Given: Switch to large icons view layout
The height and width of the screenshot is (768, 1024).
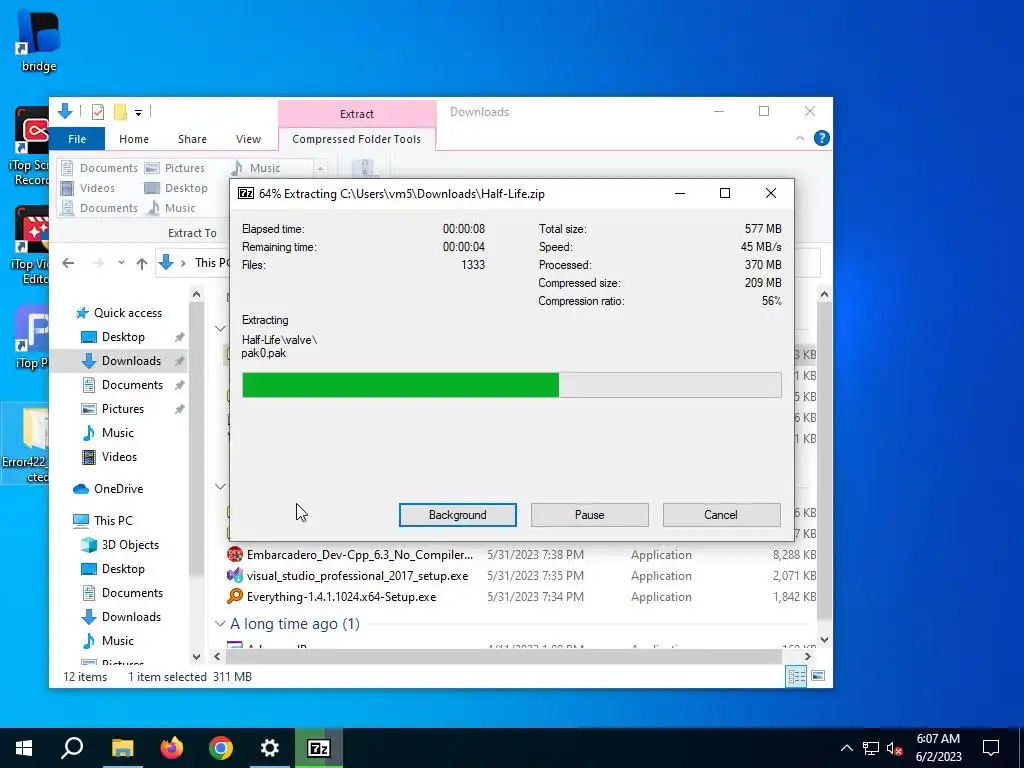Looking at the screenshot, I should click(818, 676).
